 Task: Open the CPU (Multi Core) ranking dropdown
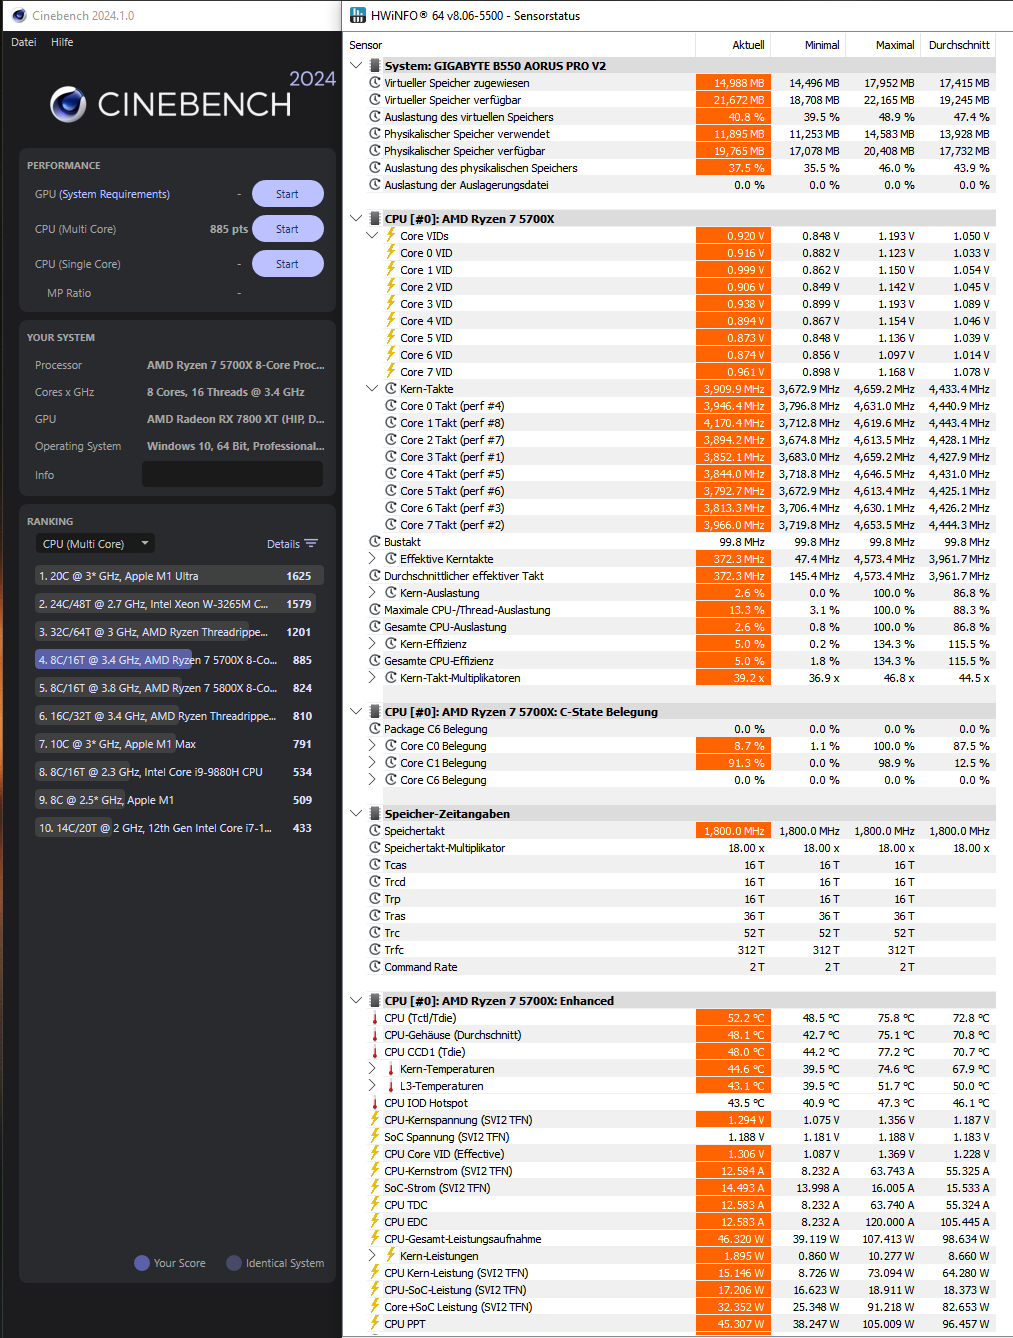[x=95, y=544]
